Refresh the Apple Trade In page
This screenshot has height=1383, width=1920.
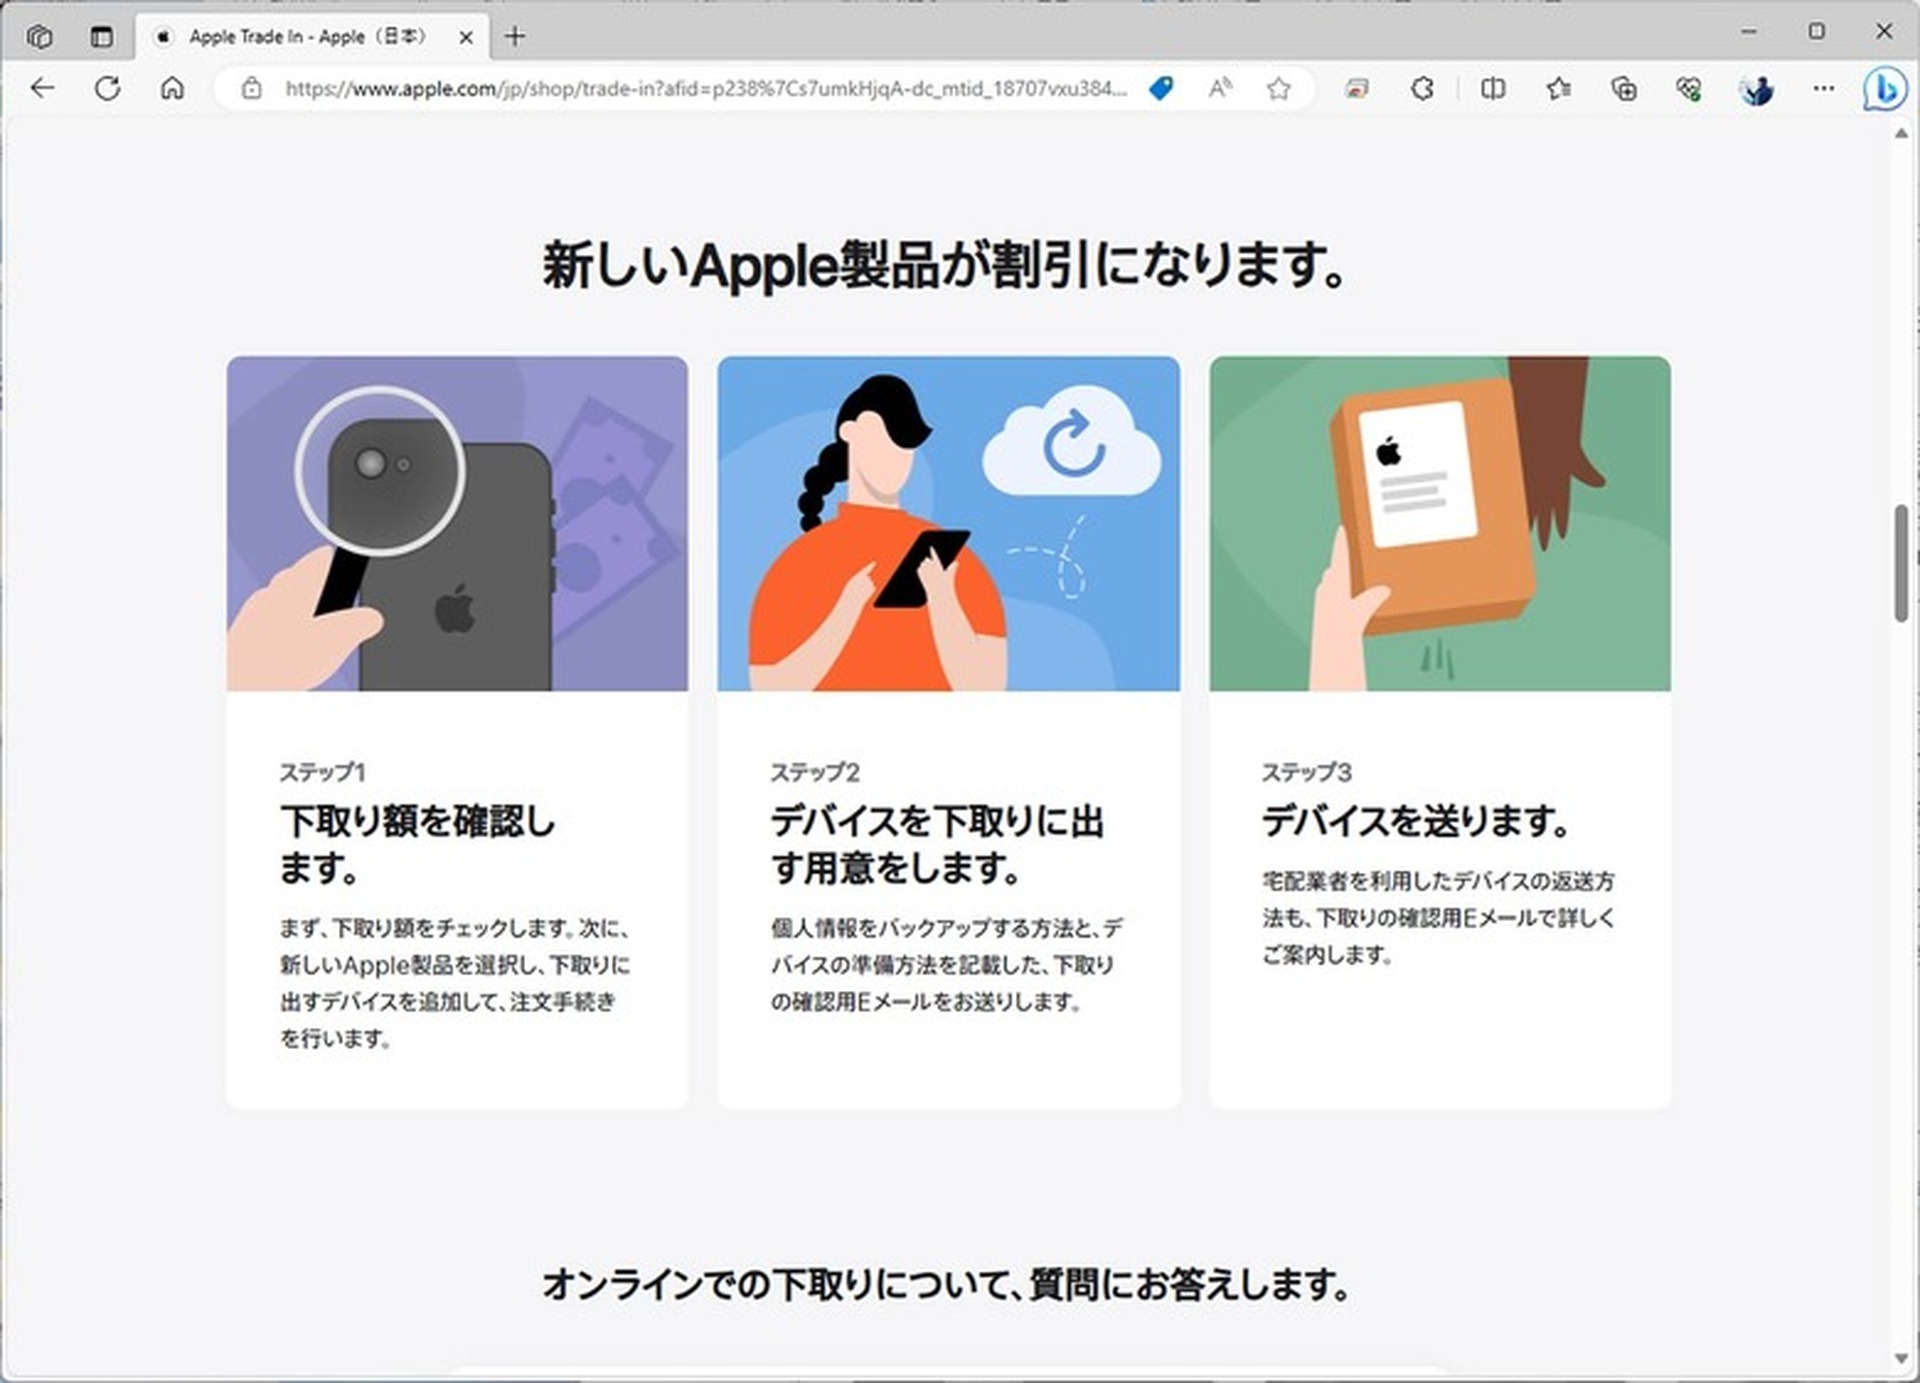point(105,89)
